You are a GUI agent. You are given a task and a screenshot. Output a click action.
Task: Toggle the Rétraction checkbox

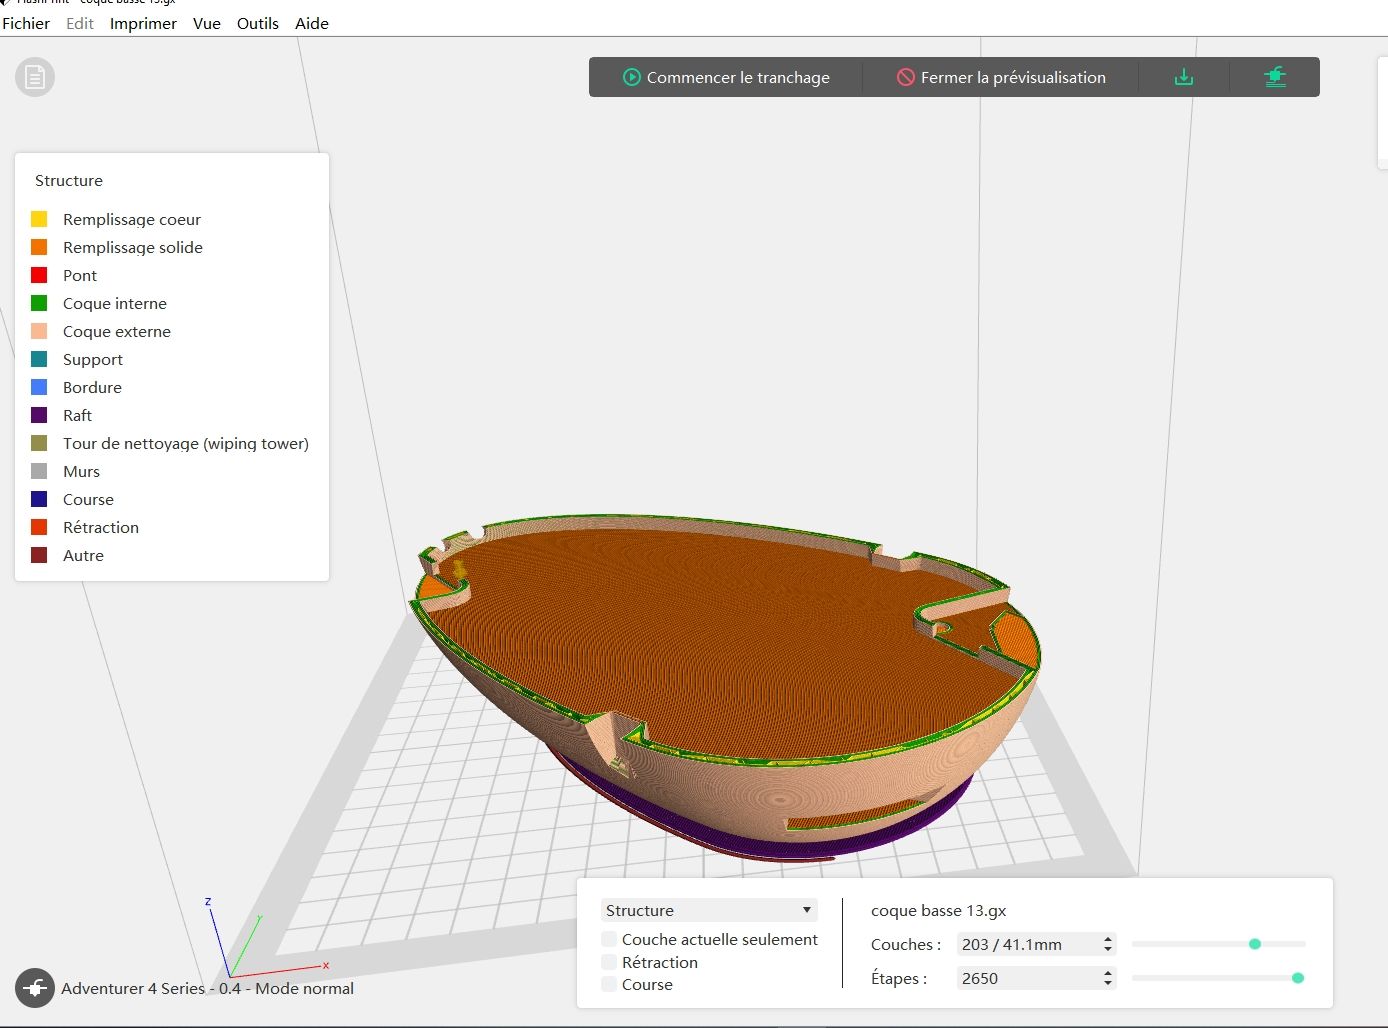coord(609,962)
